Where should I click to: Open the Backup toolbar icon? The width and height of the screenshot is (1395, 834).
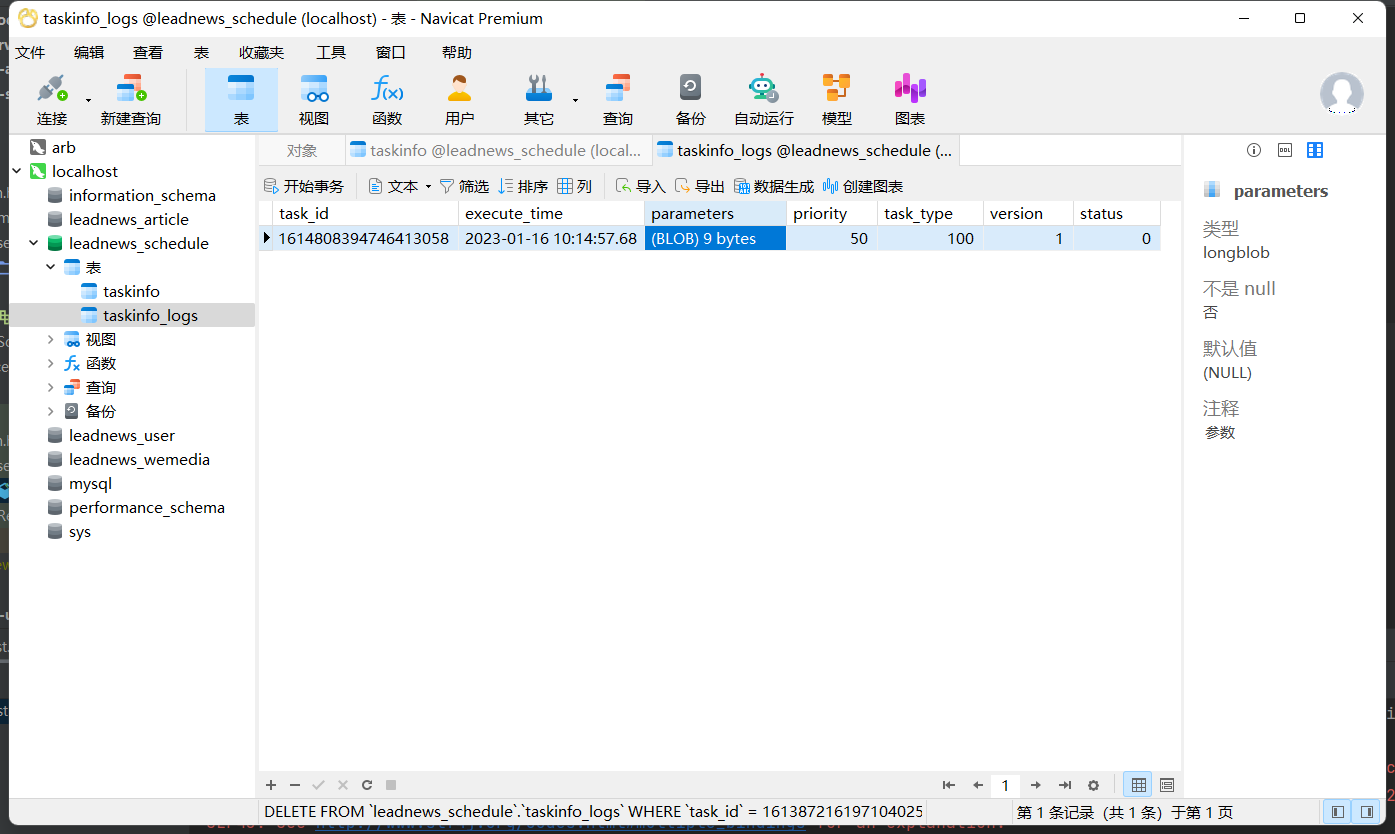pos(690,99)
